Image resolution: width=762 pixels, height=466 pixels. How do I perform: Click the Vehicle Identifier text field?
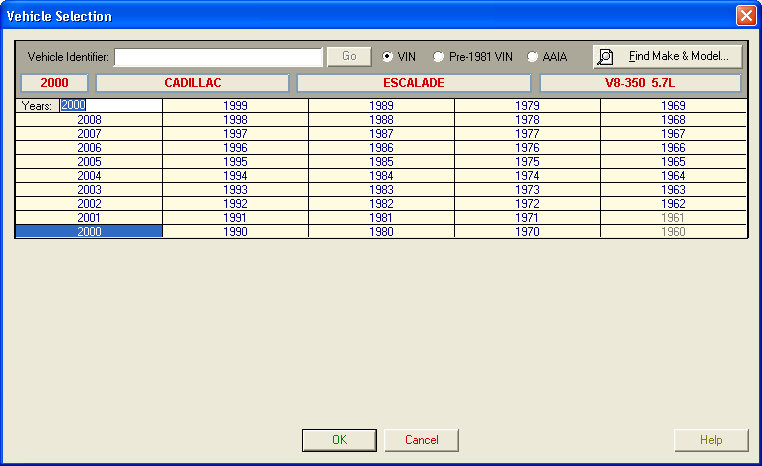[x=218, y=57]
